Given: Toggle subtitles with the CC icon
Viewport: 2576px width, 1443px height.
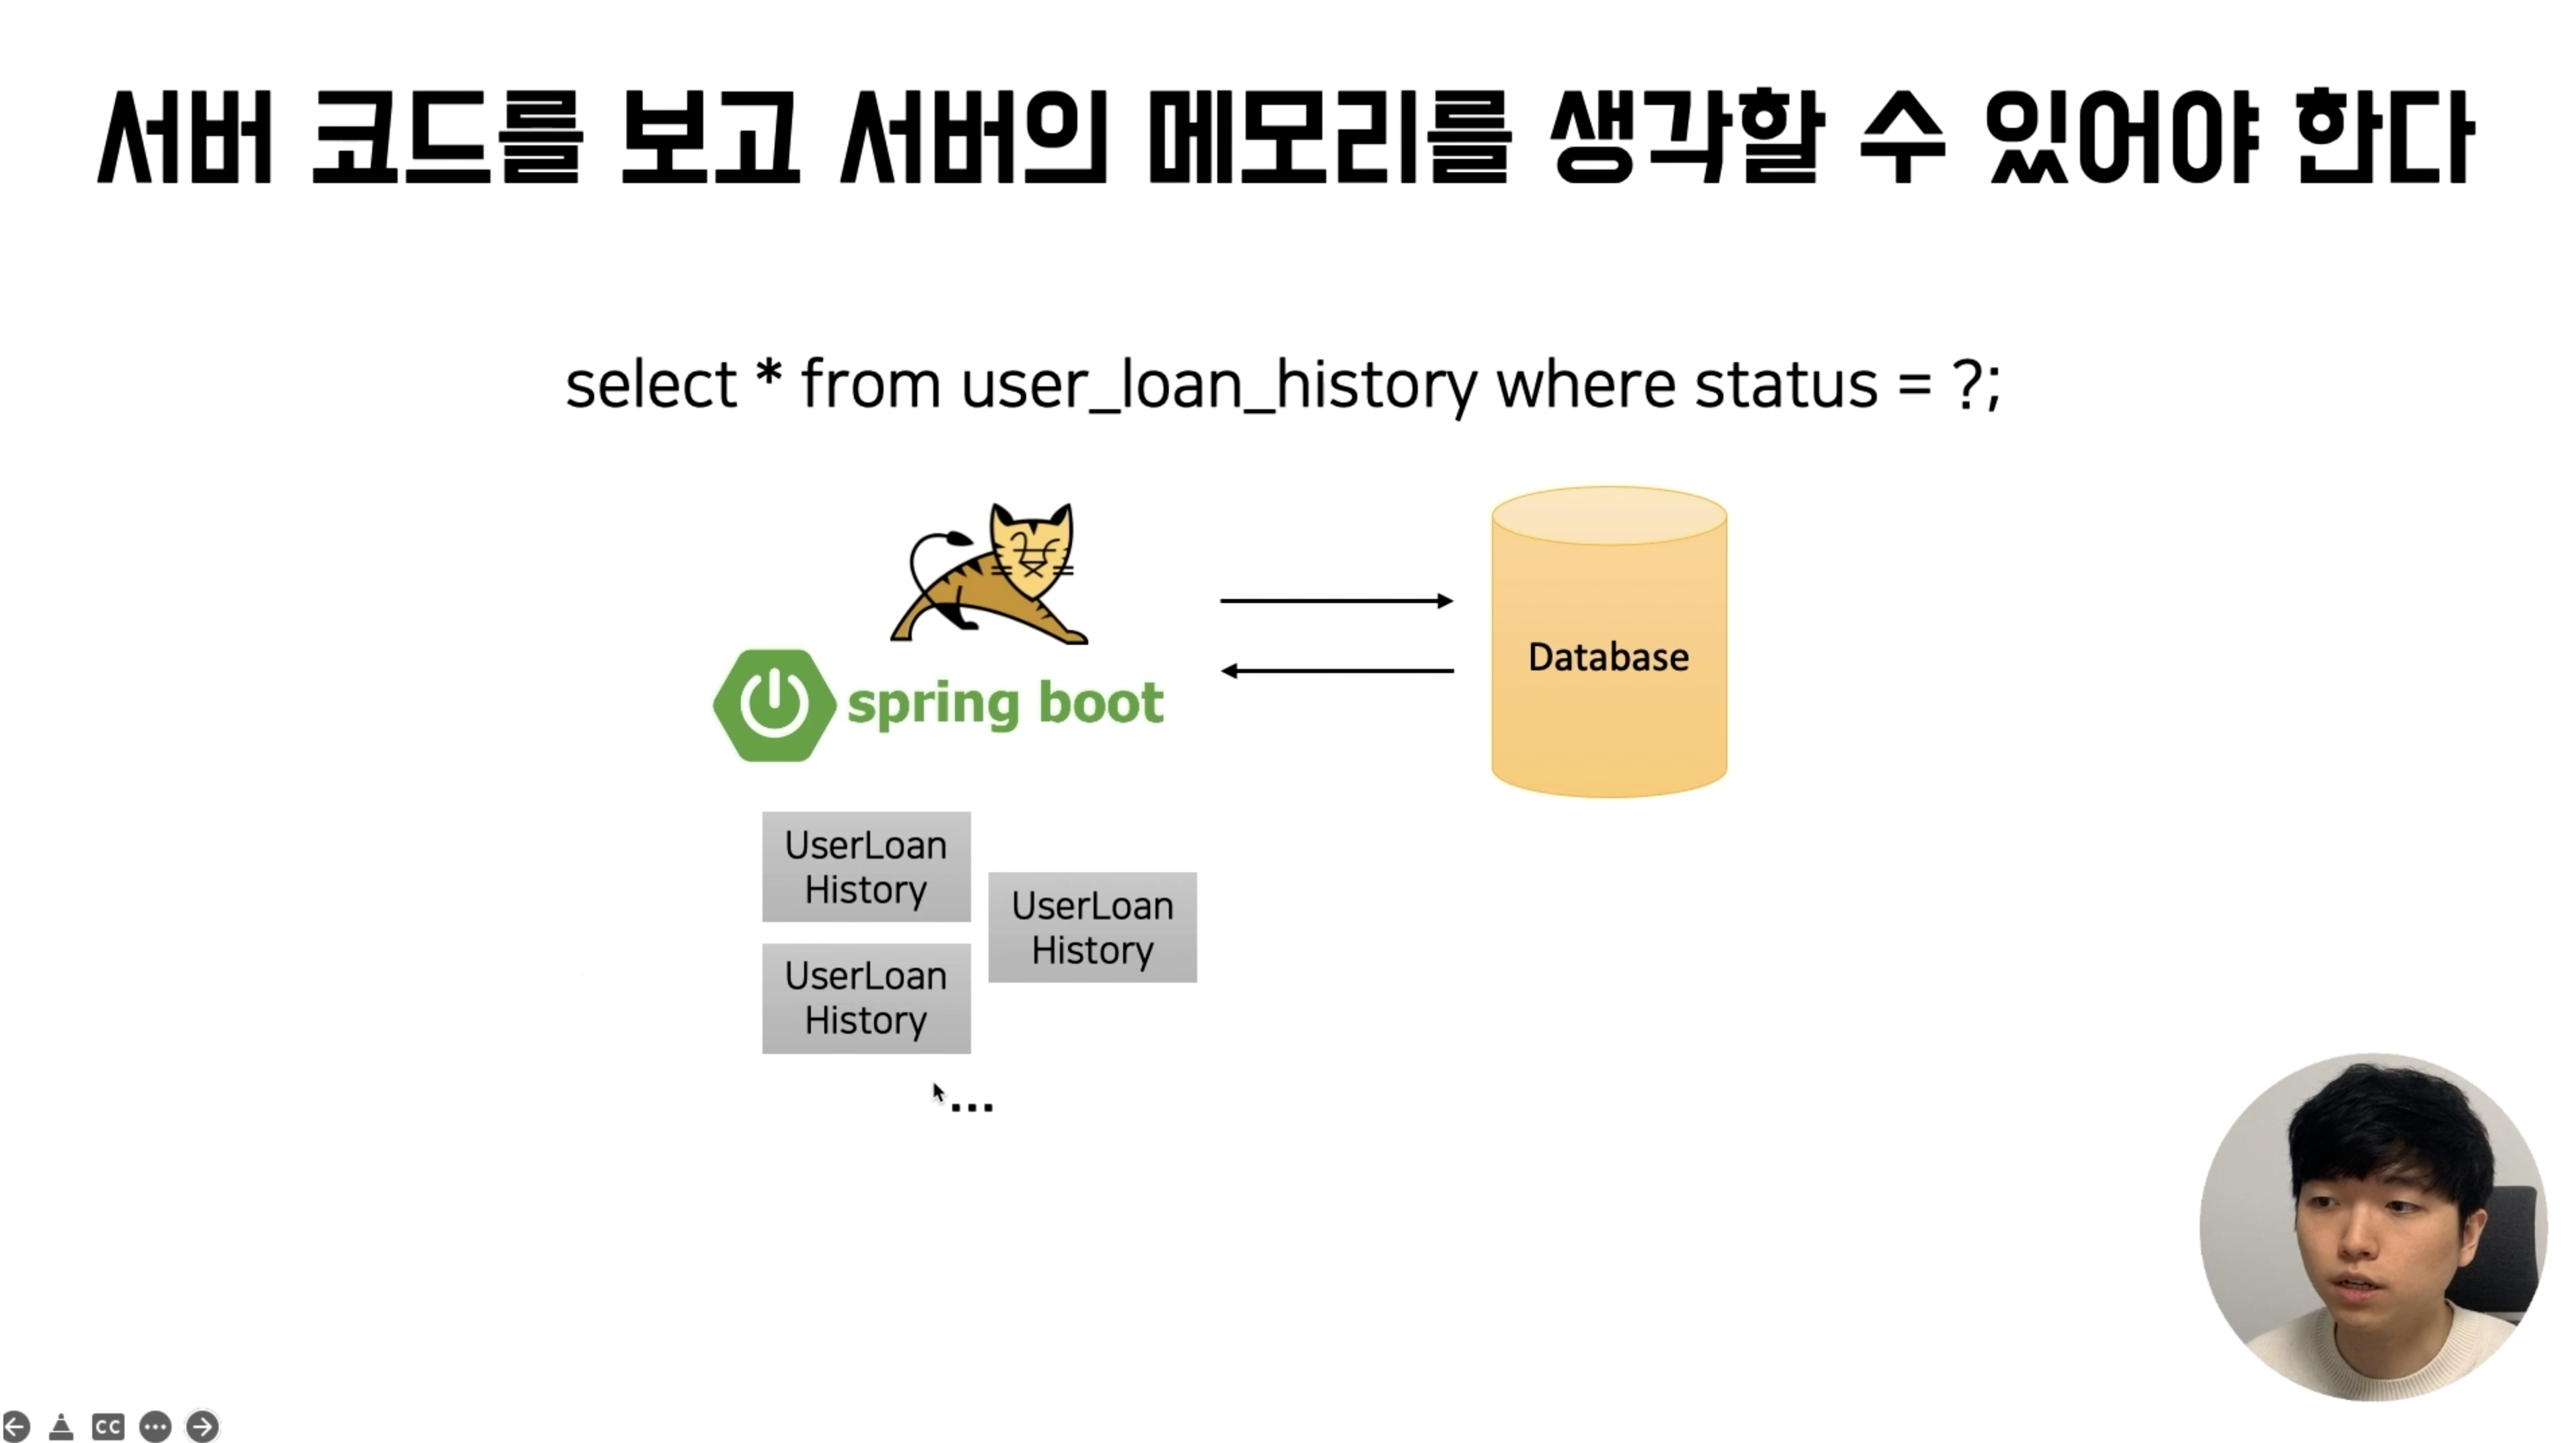Looking at the screenshot, I should pyautogui.click(x=108, y=1426).
